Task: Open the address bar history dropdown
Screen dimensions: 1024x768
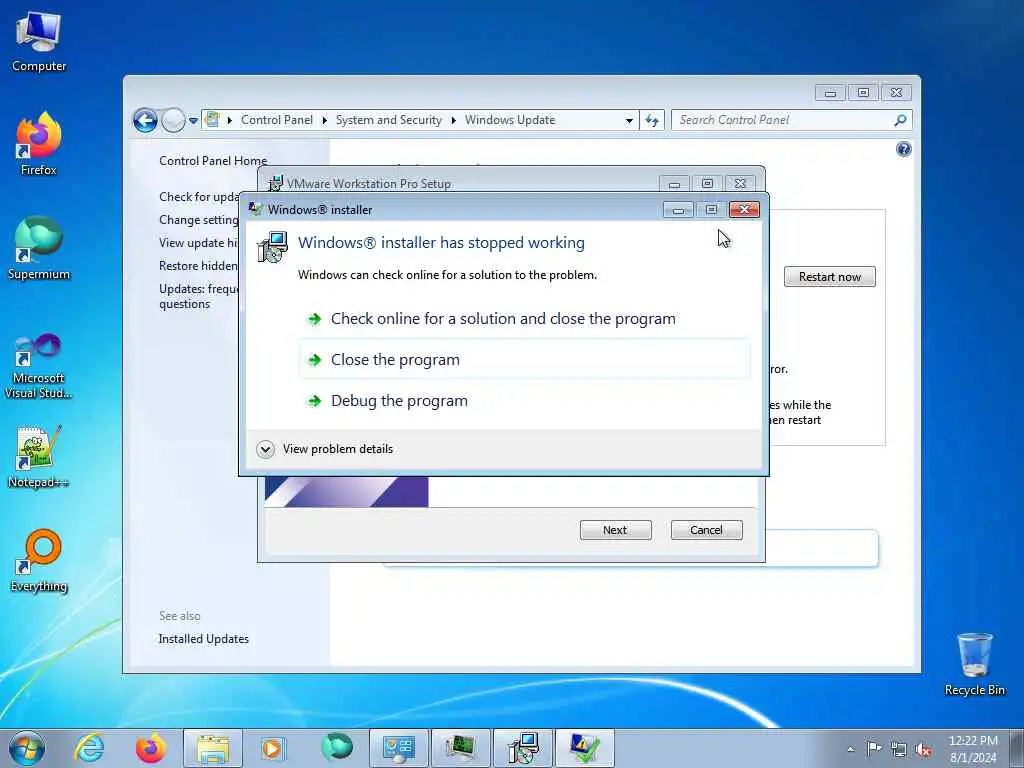Action: pyautogui.click(x=629, y=120)
